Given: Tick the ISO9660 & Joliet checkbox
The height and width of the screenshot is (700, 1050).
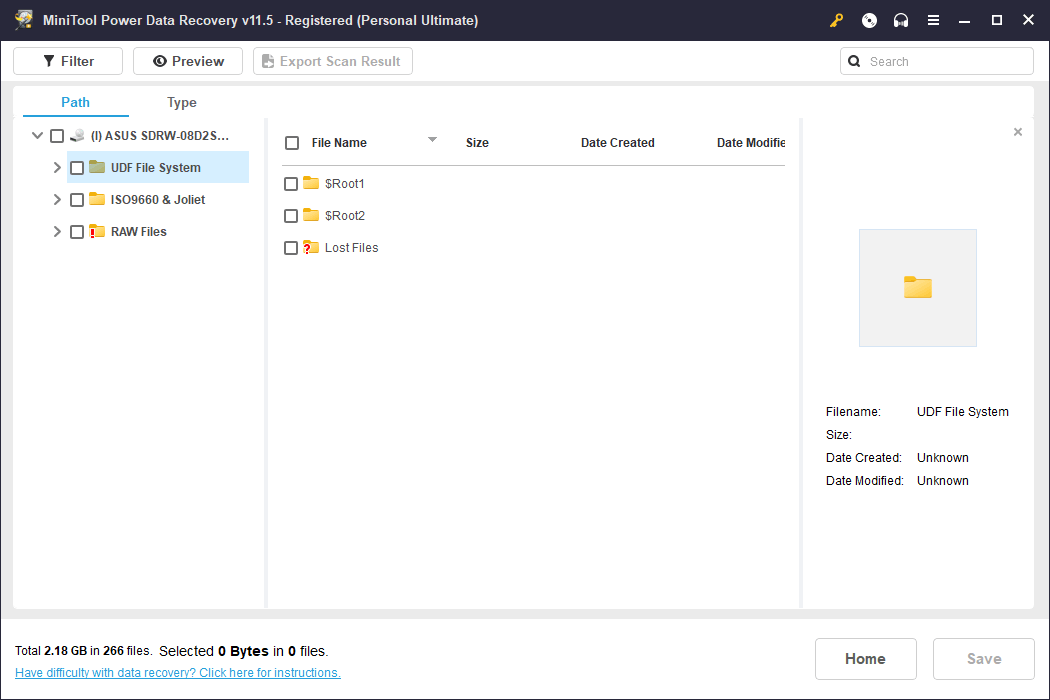Looking at the screenshot, I should pos(77,200).
